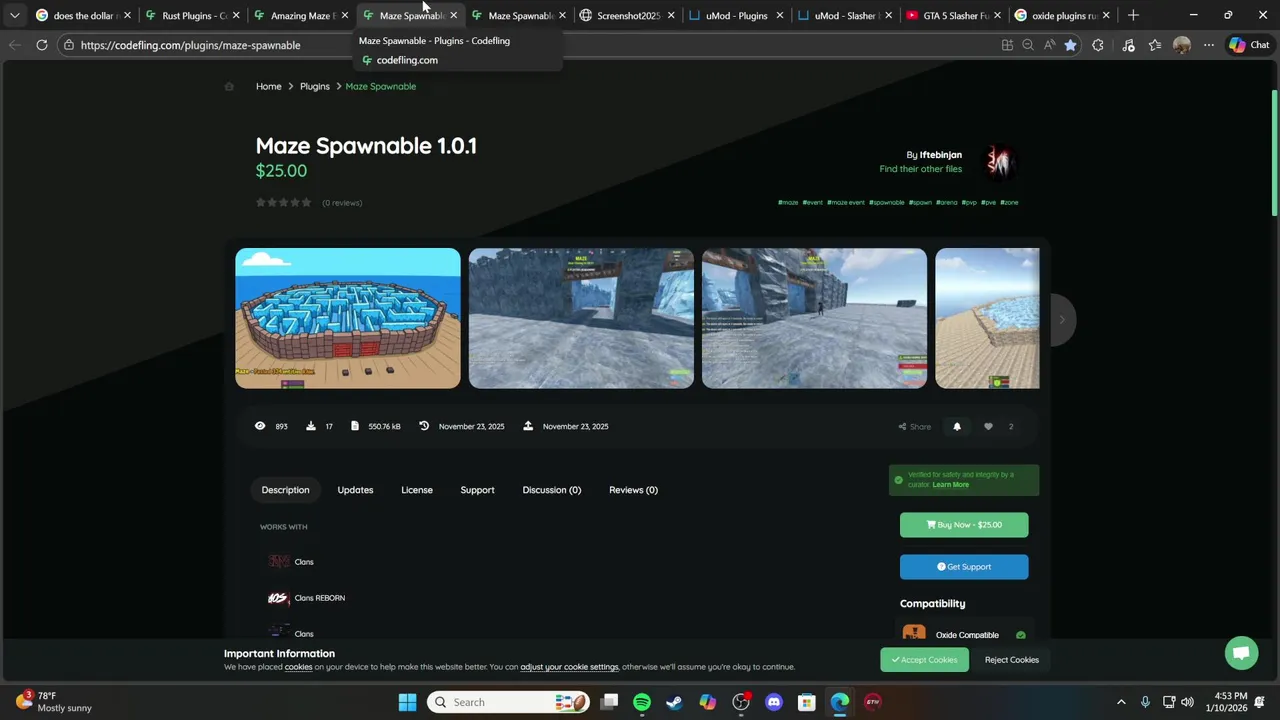Click 'Find their other files' link
Screen dimensions: 1280x720
coord(920,169)
